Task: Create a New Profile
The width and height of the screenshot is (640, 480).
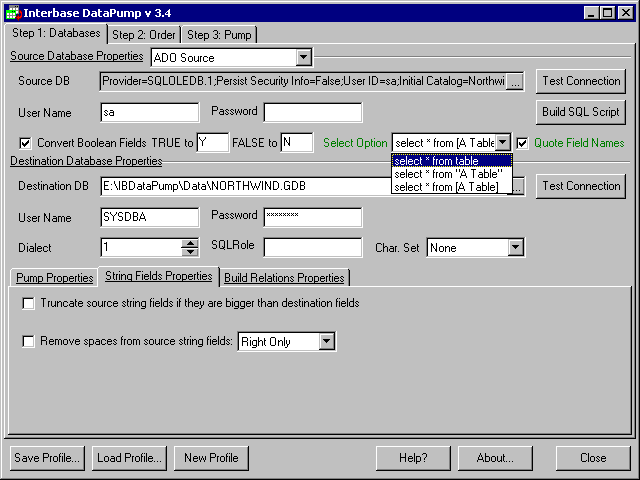Action: pos(211,458)
